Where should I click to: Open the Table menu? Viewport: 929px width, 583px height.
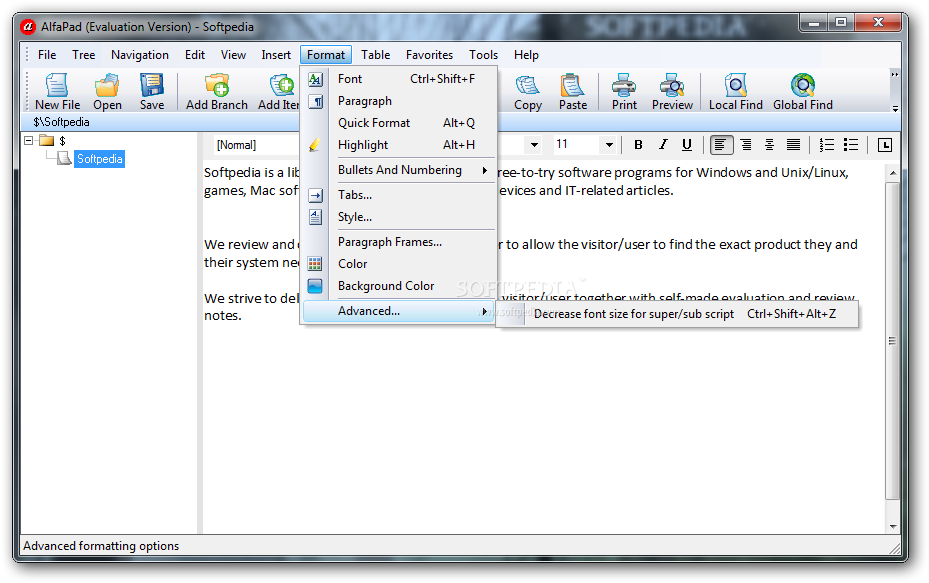[x=376, y=55]
